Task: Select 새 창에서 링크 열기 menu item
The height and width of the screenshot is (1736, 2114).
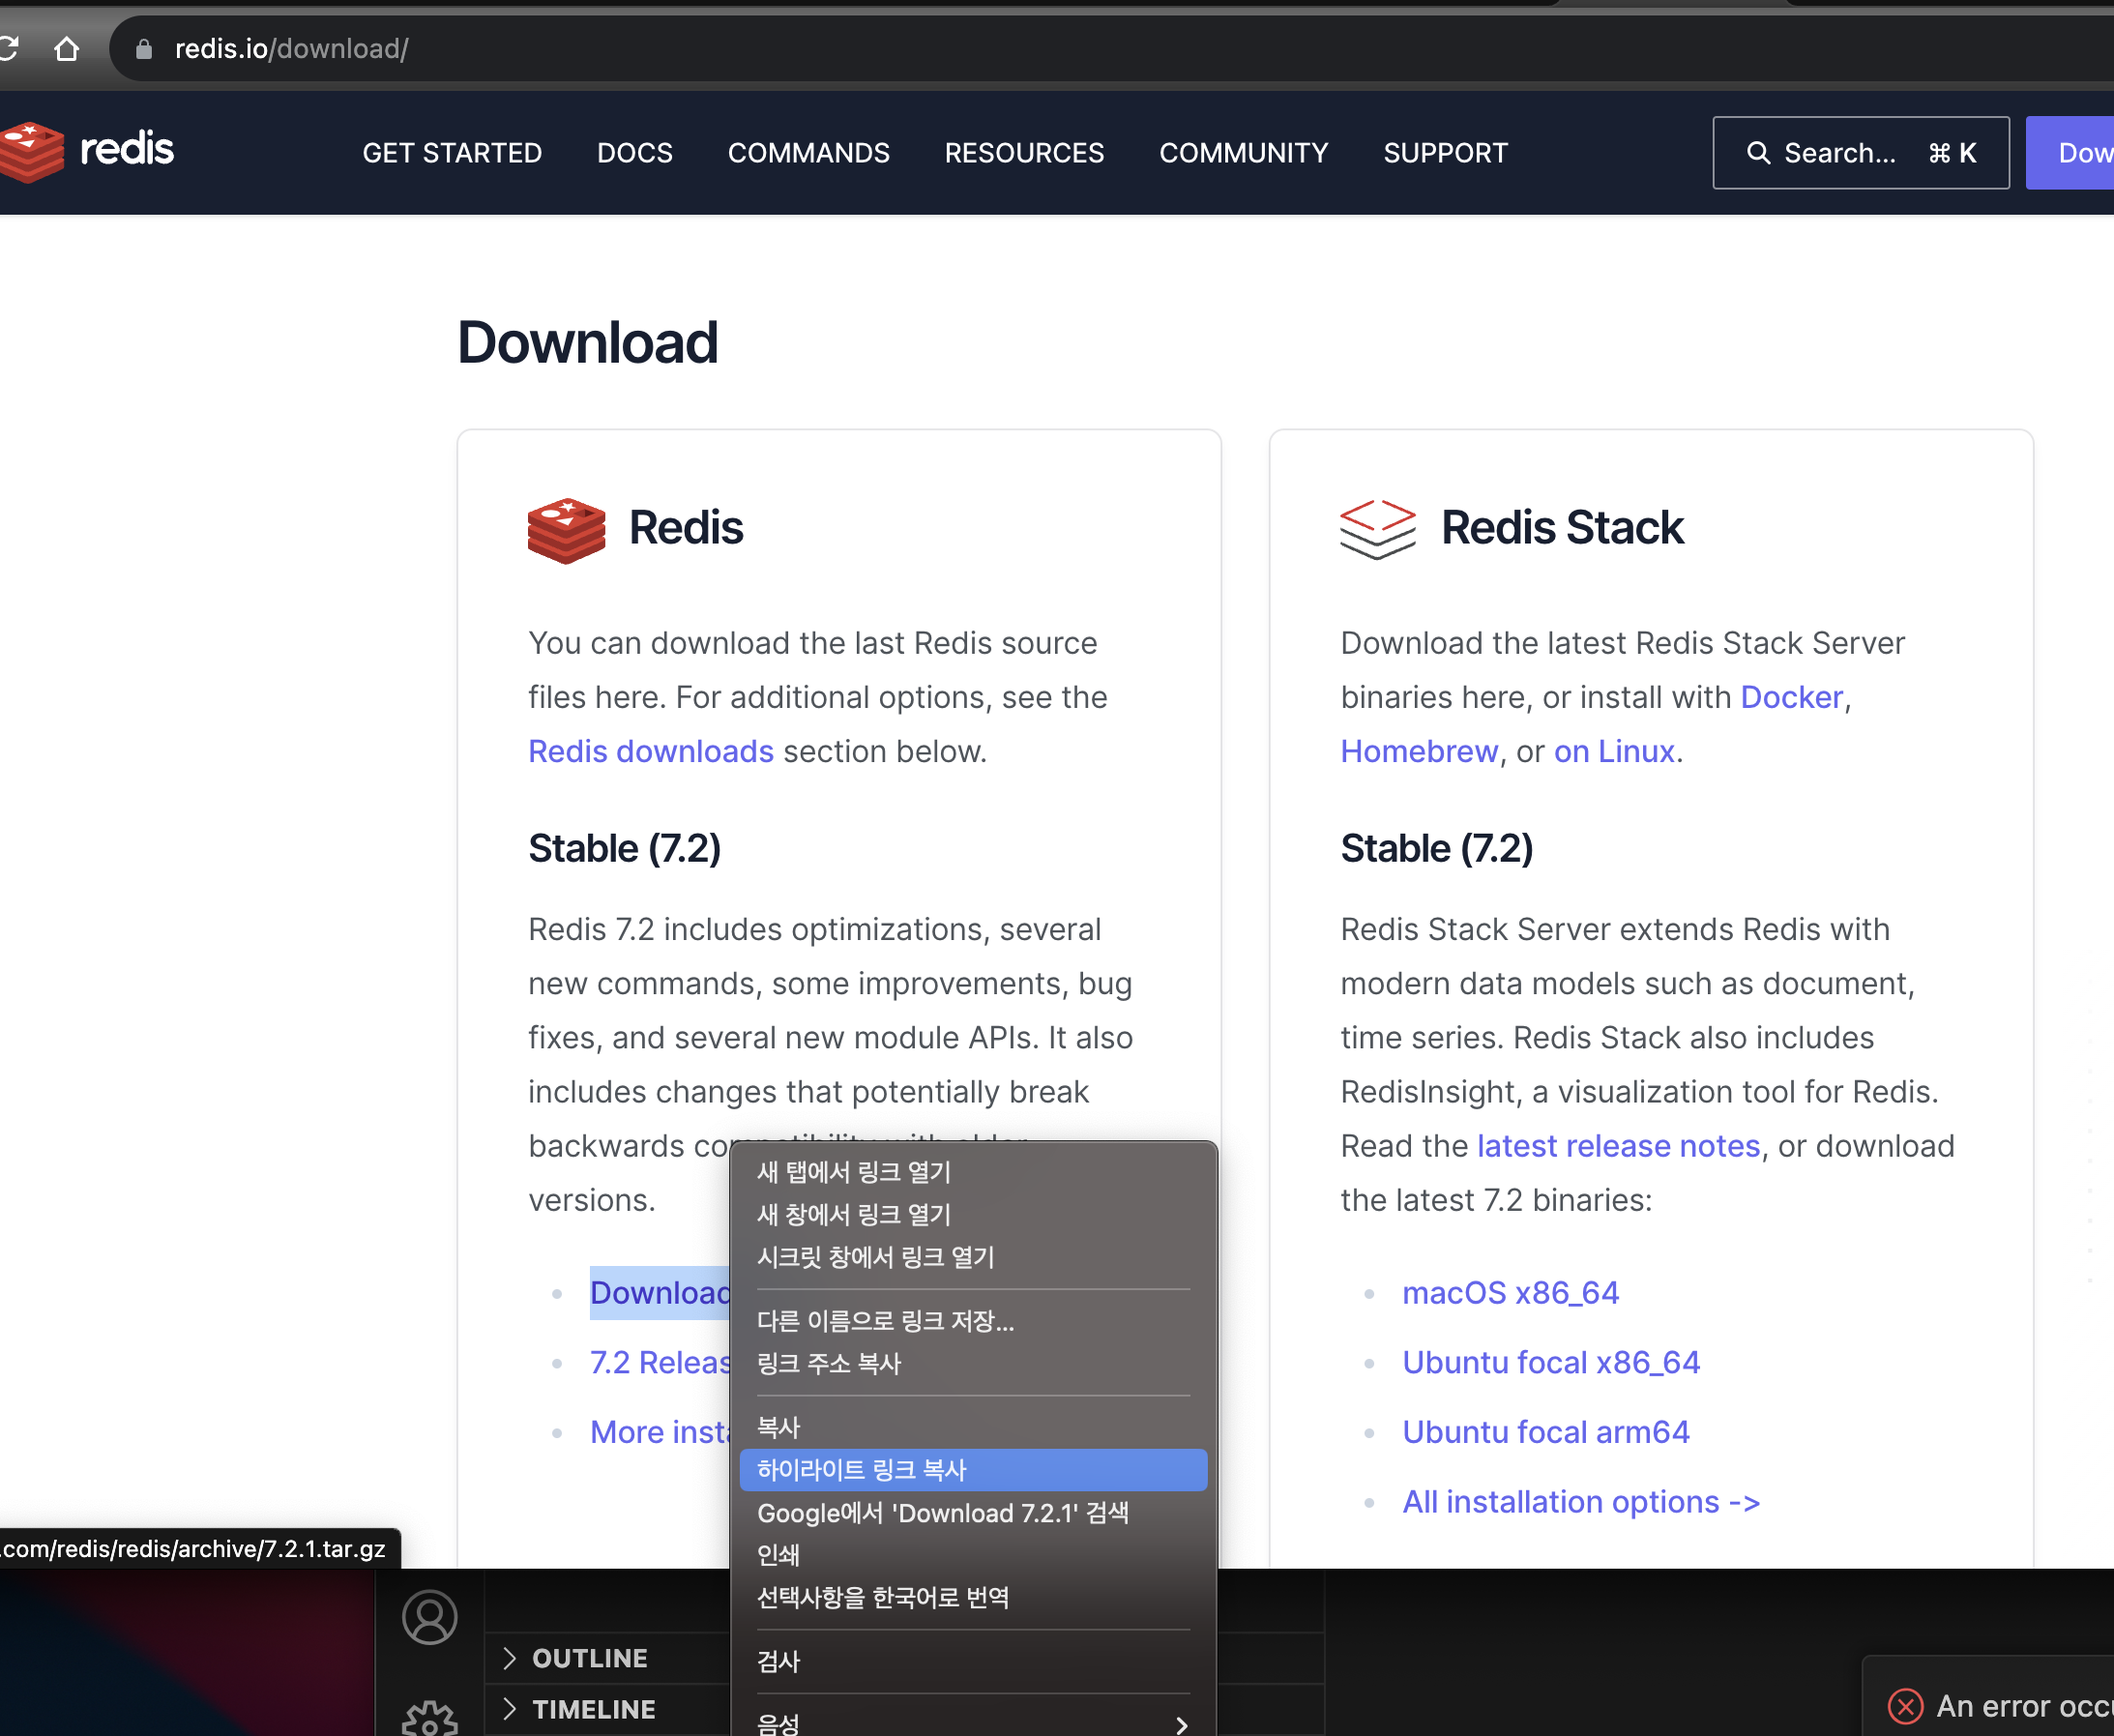Action: coord(973,1214)
